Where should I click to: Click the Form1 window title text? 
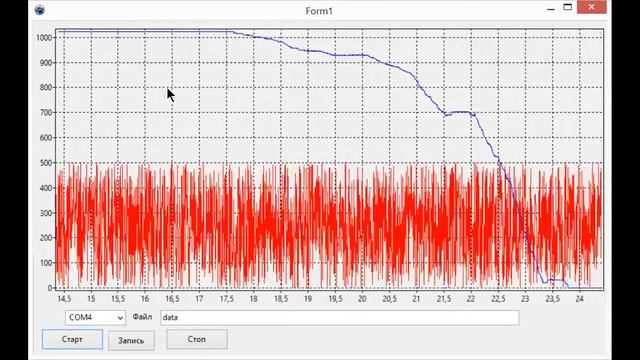point(319,11)
